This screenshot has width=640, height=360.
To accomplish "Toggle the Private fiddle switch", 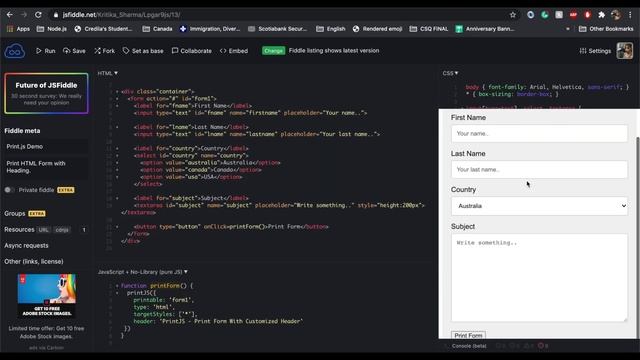I will click(9, 190).
